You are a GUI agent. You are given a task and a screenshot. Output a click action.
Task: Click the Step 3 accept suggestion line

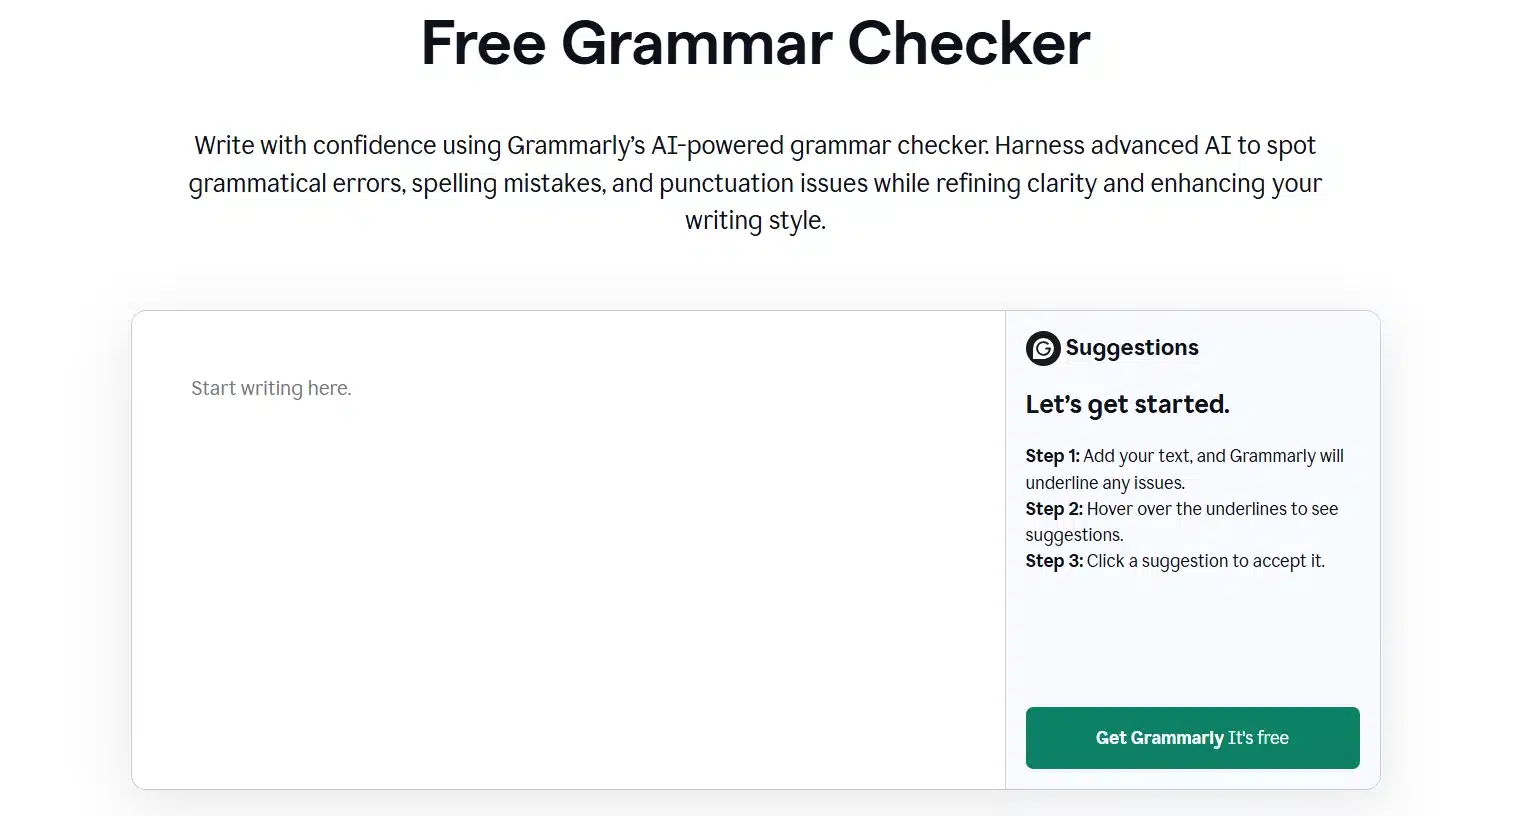pyautogui.click(x=1174, y=561)
